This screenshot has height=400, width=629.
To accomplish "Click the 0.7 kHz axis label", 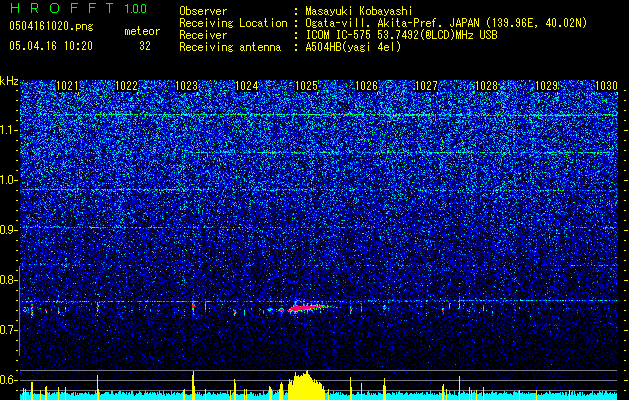I will pos(9,330).
